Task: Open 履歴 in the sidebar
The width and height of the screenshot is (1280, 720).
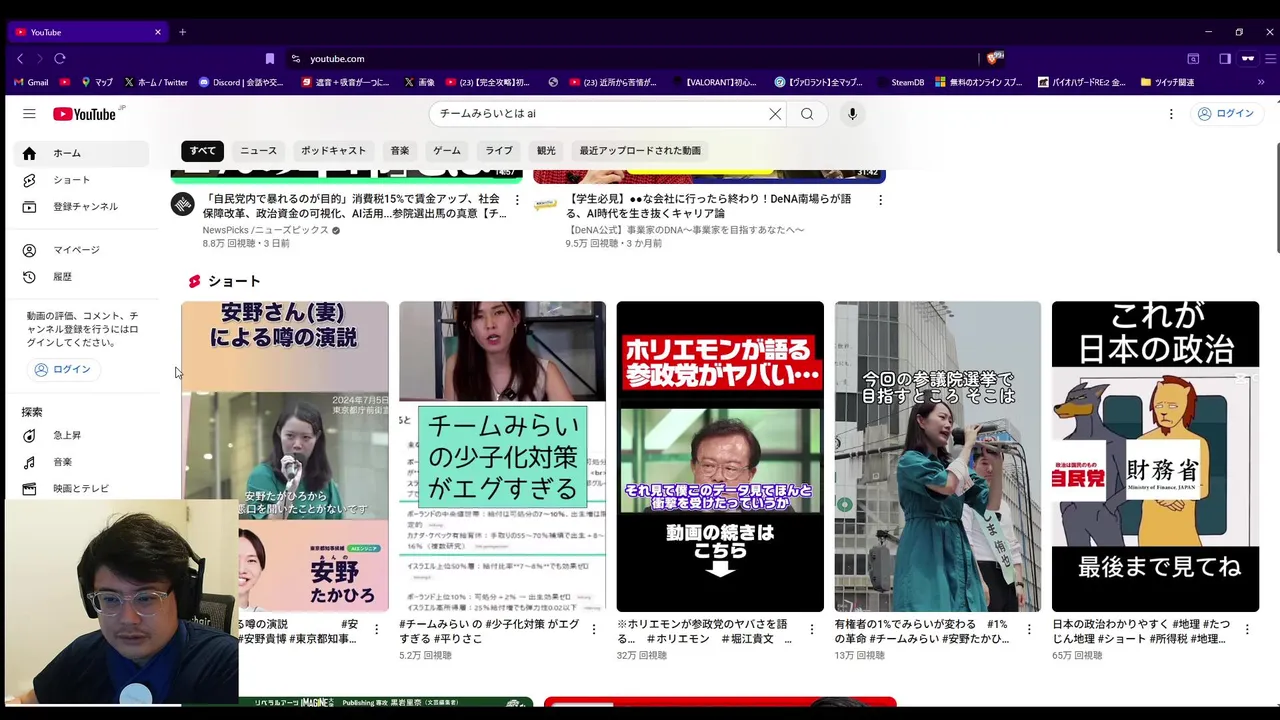Action: [x=80, y=276]
